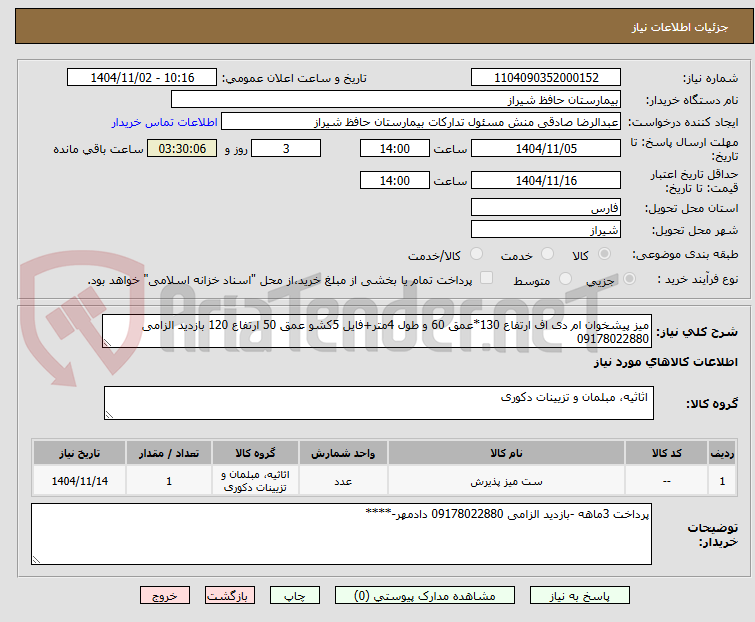Click the 'اطلاعات کالاهای مورد نیاز' section heading
This screenshot has width=755, height=622.
pos(665,362)
